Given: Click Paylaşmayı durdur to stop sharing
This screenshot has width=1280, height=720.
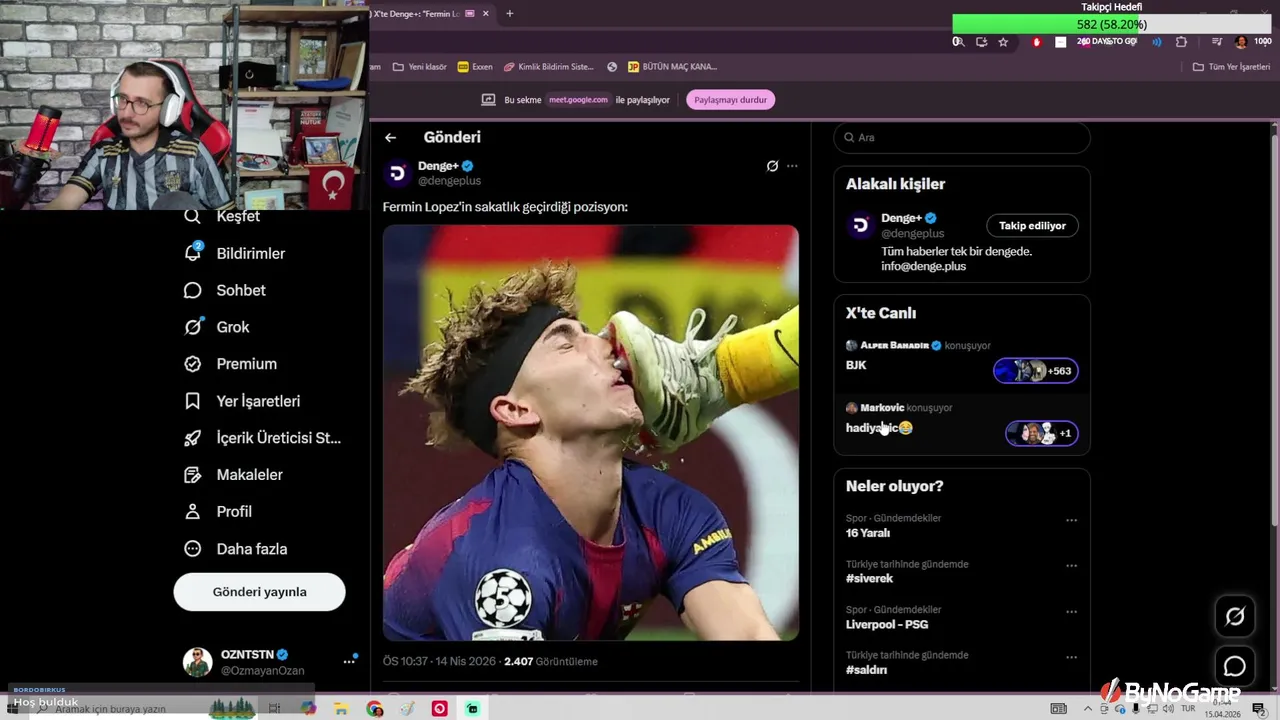Looking at the screenshot, I should [x=731, y=100].
